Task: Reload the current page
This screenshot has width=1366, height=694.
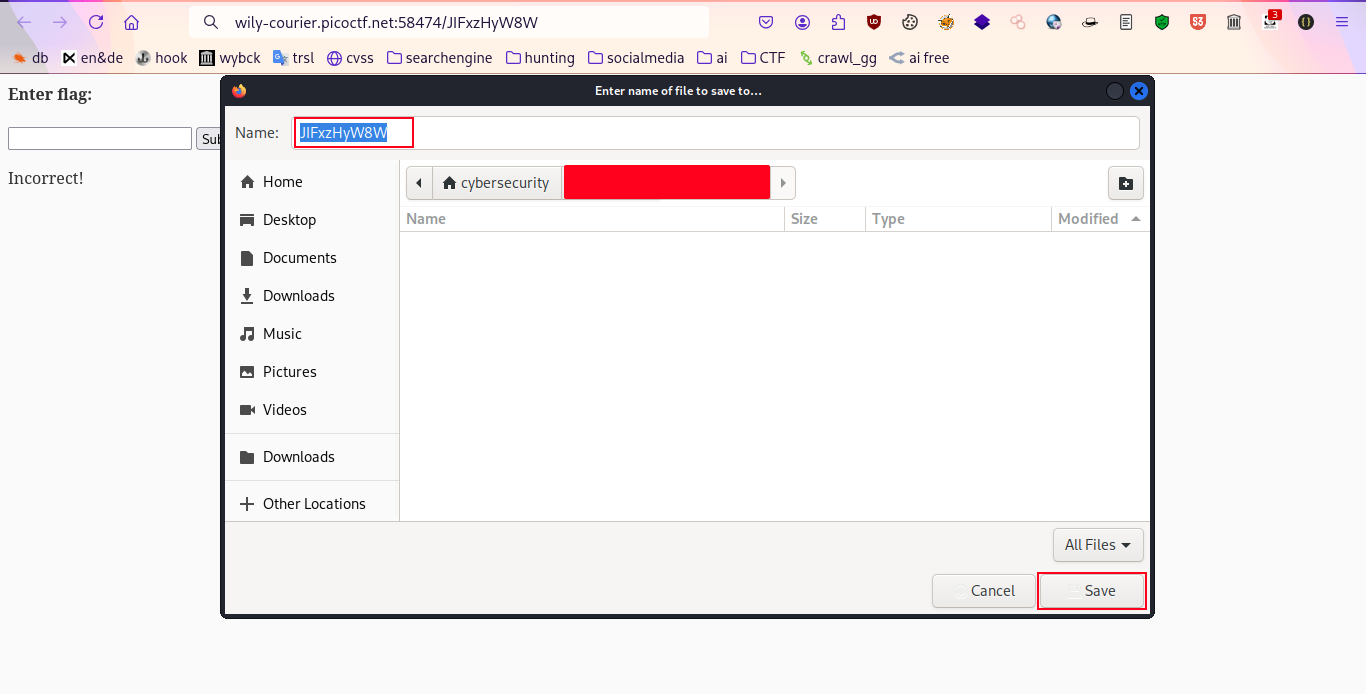Action: pyautogui.click(x=96, y=22)
